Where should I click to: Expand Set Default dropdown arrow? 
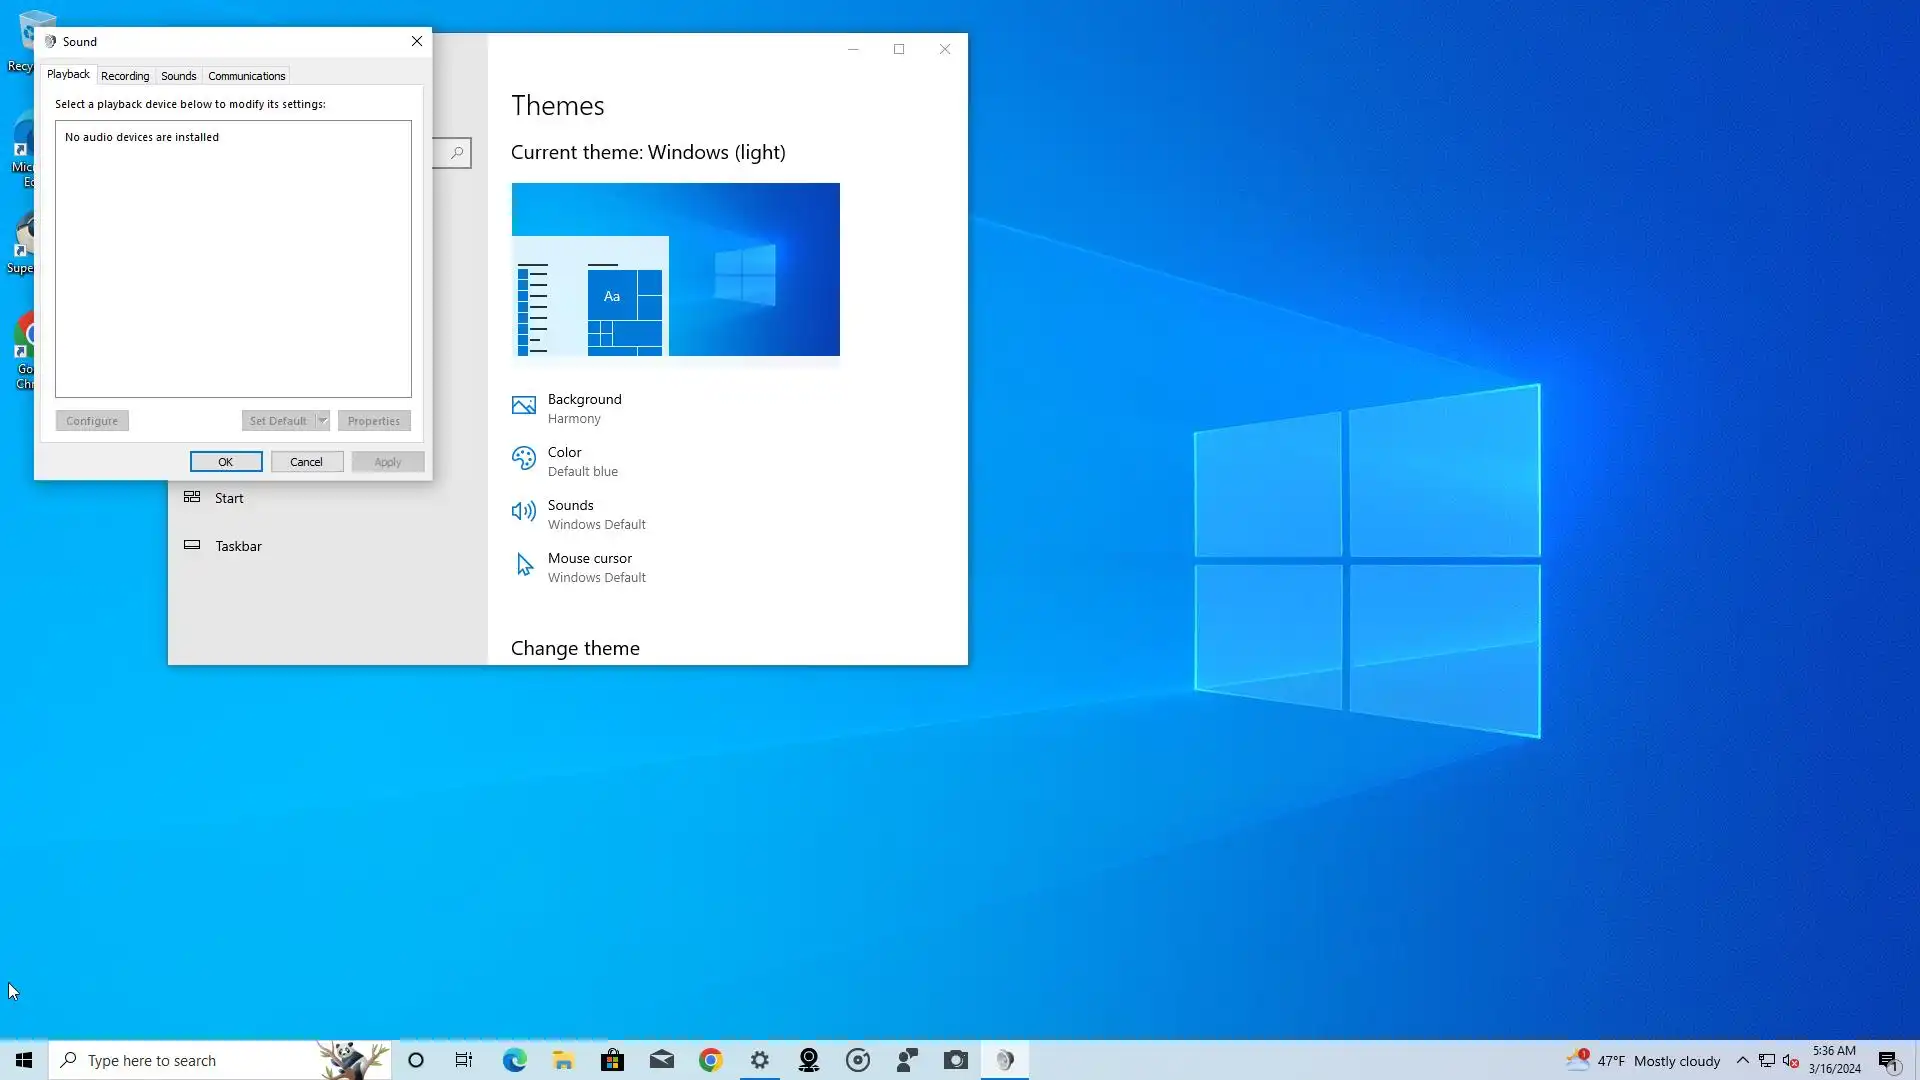pyautogui.click(x=322, y=421)
